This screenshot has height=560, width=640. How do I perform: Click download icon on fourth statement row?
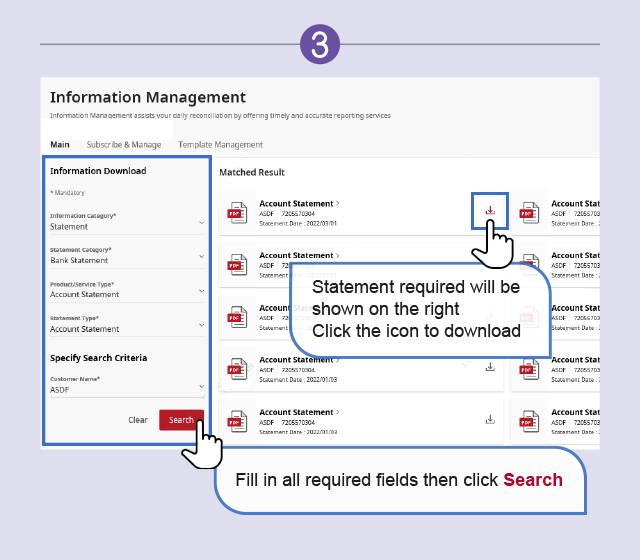(490, 366)
